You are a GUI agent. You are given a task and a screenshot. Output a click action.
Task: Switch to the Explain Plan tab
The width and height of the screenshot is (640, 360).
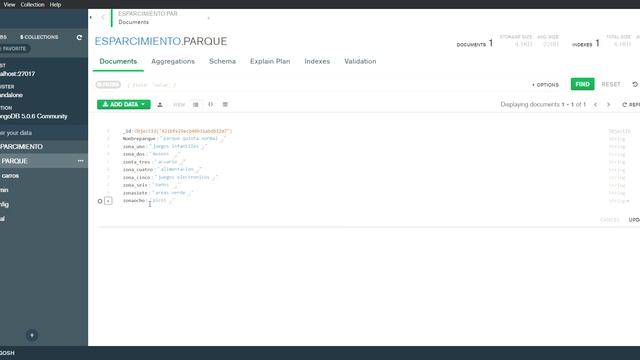(x=270, y=61)
